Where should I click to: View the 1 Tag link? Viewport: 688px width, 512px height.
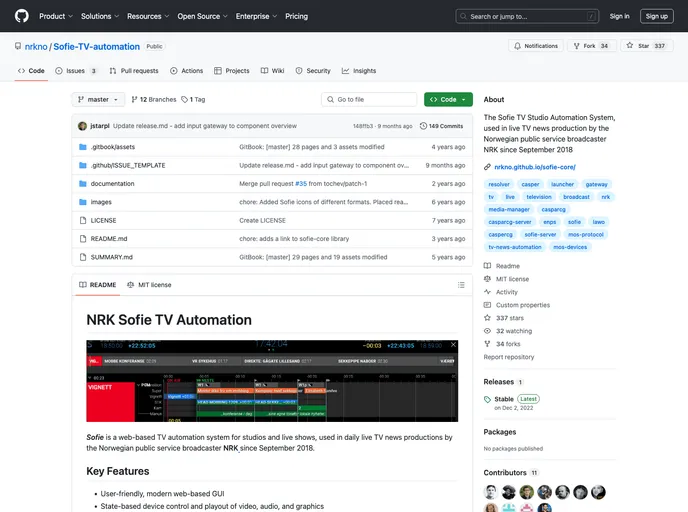pyautogui.click(x=194, y=100)
